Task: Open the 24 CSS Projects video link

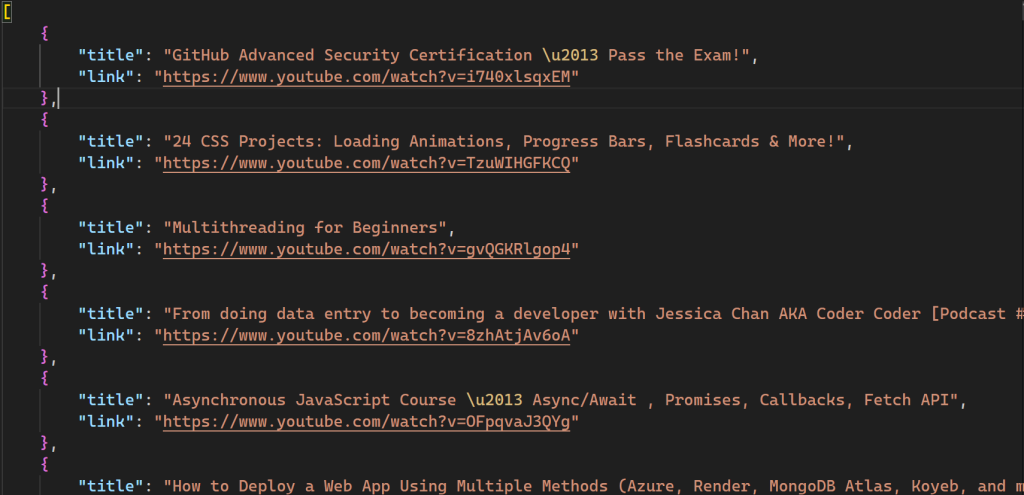Action: 366,164
